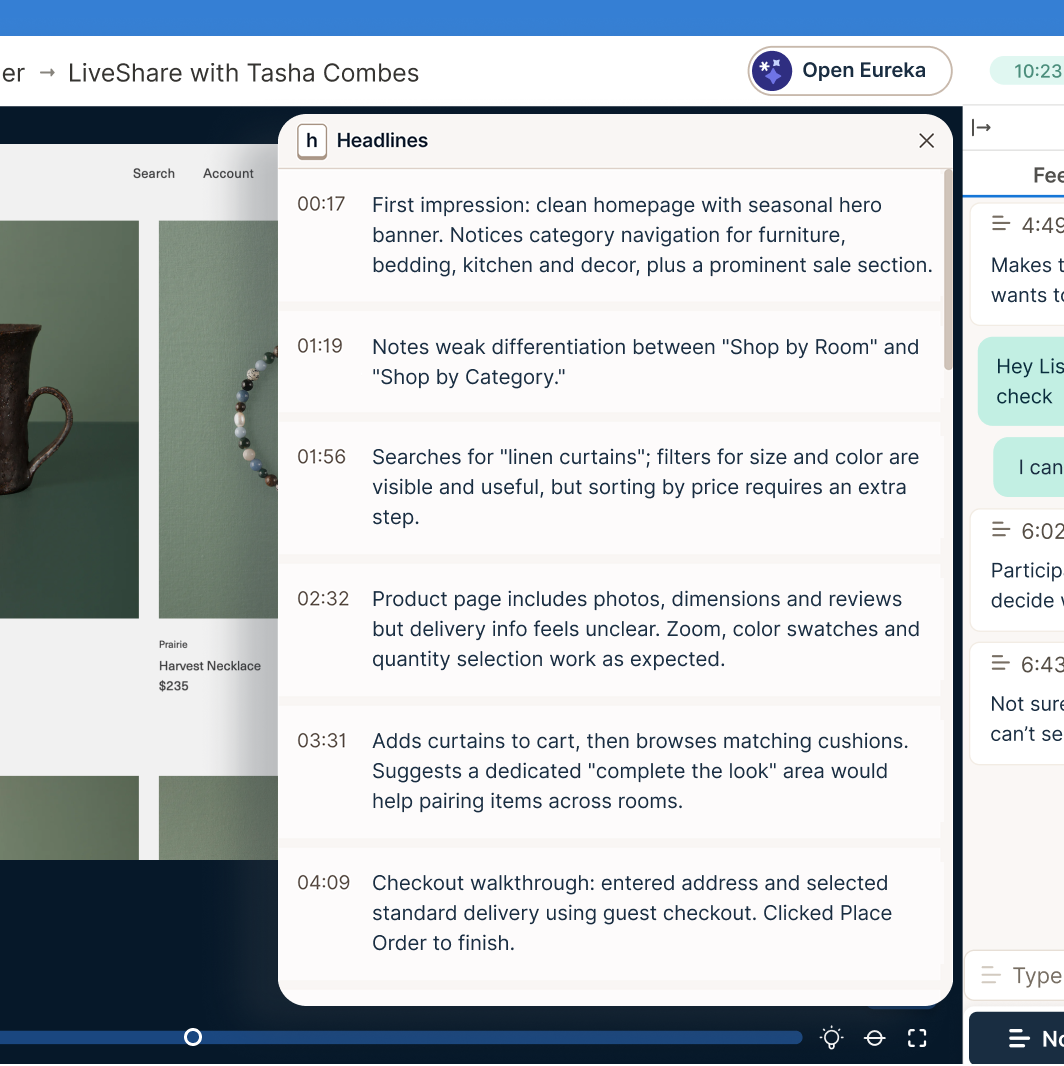Click the Headlines list scrollbar
Screen dimensions: 1064x1066
(948, 269)
